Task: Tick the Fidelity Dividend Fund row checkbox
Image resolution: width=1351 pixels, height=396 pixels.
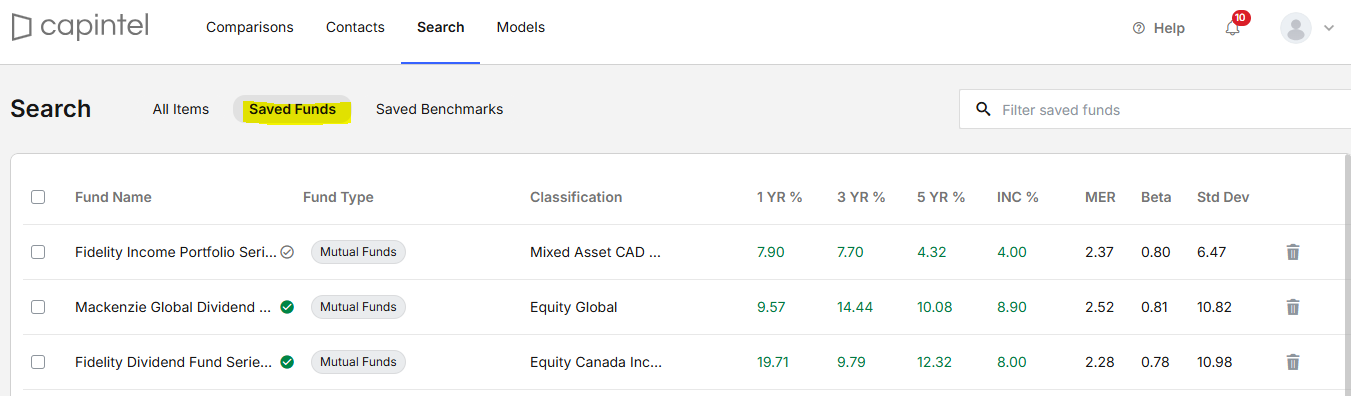Action: (38, 362)
